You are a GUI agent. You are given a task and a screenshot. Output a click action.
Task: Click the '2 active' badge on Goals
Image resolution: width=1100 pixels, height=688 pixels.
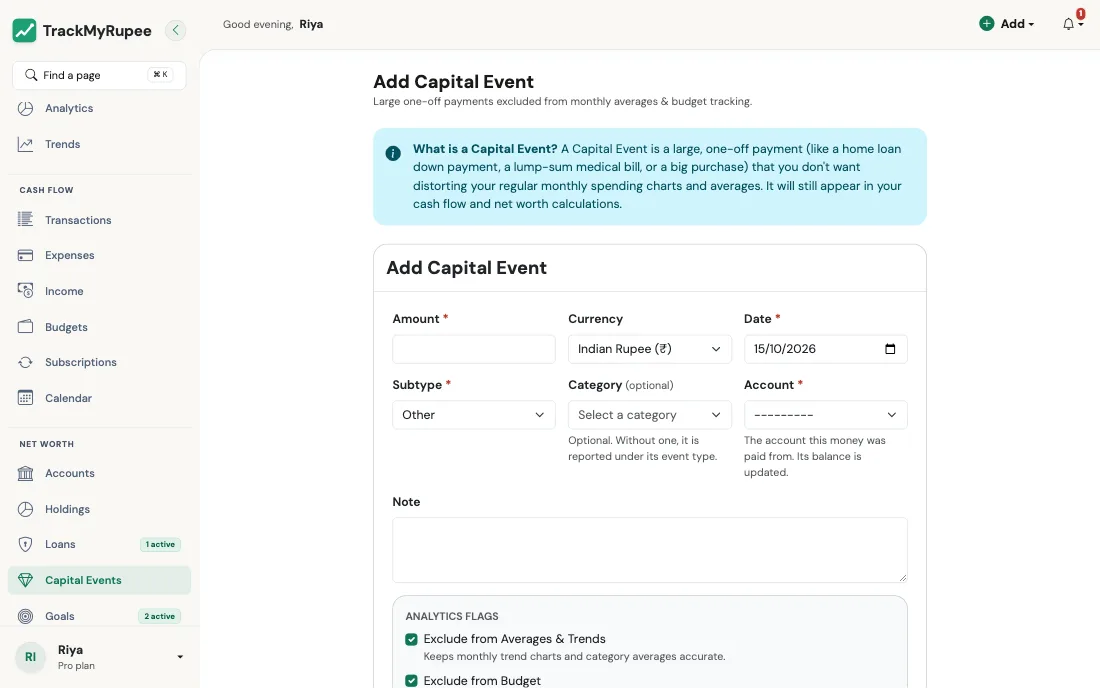point(159,616)
